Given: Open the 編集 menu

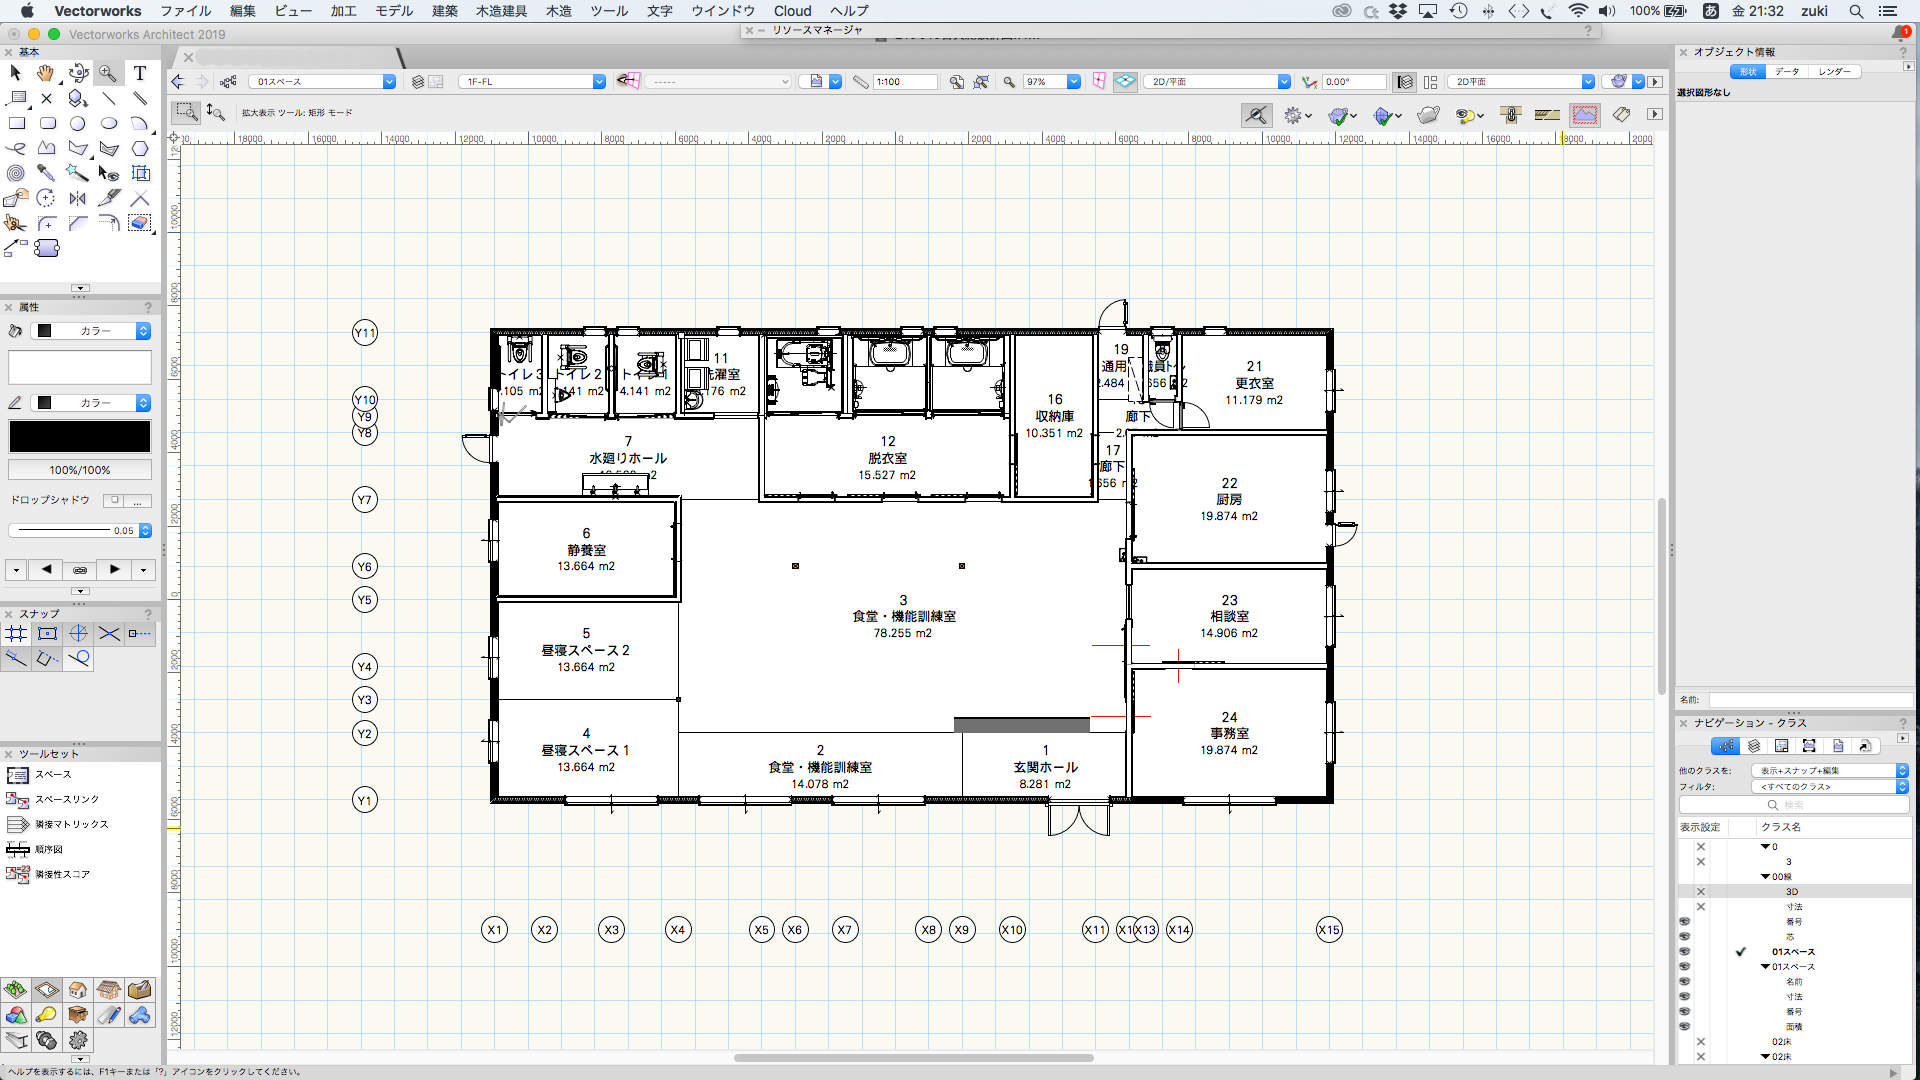Looking at the screenshot, I should coord(242,11).
